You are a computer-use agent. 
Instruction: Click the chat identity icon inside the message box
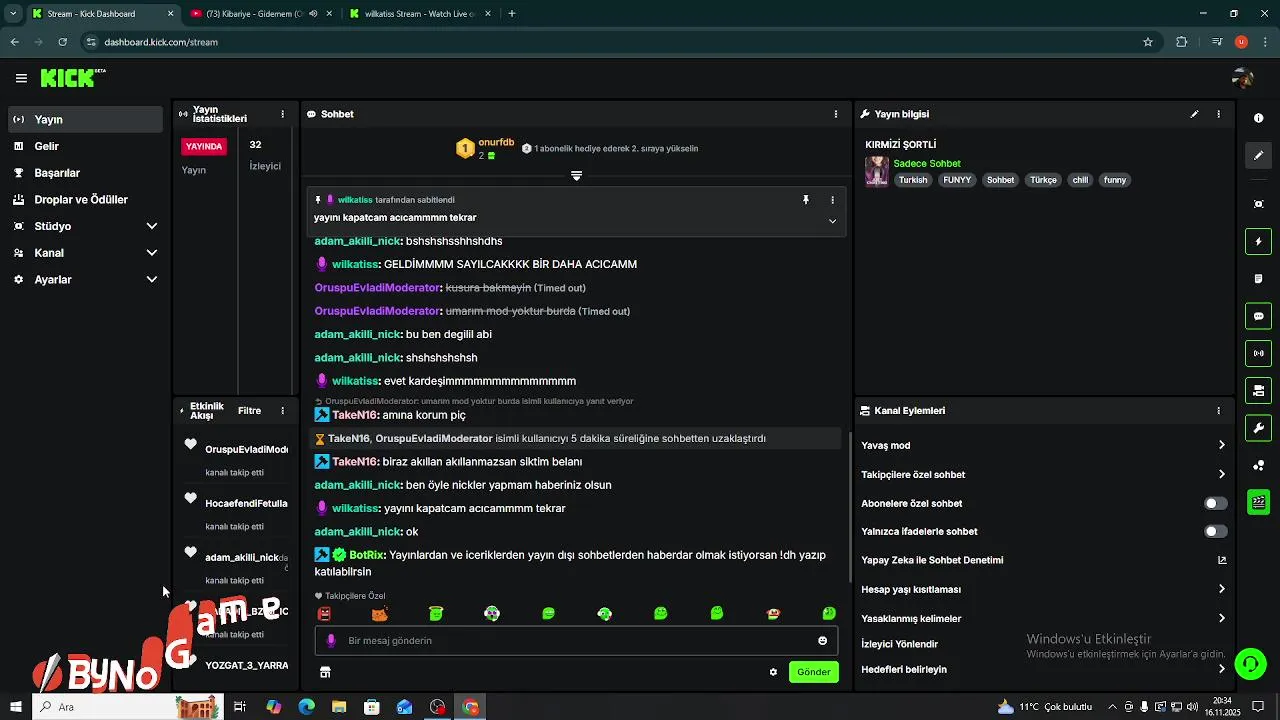(331, 640)
